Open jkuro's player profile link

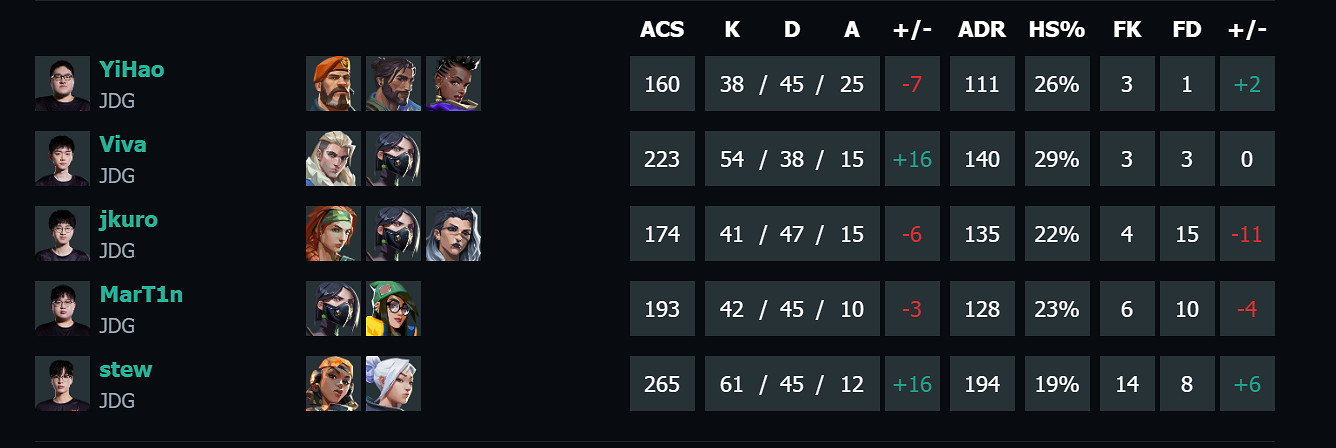tap(128, 220)
